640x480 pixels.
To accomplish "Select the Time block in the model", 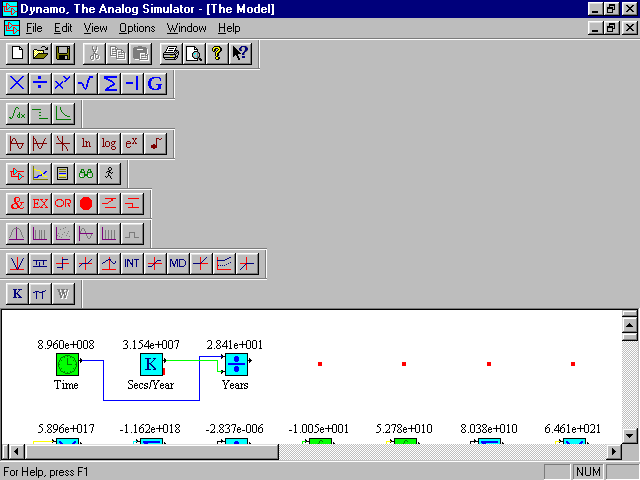I will [66, 364].
